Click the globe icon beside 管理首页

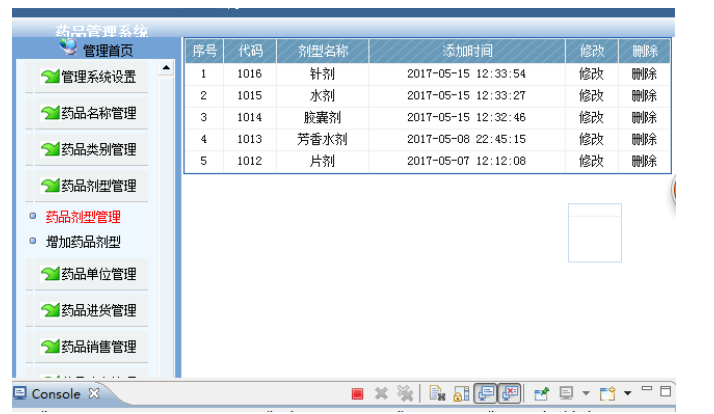(69, 47)
